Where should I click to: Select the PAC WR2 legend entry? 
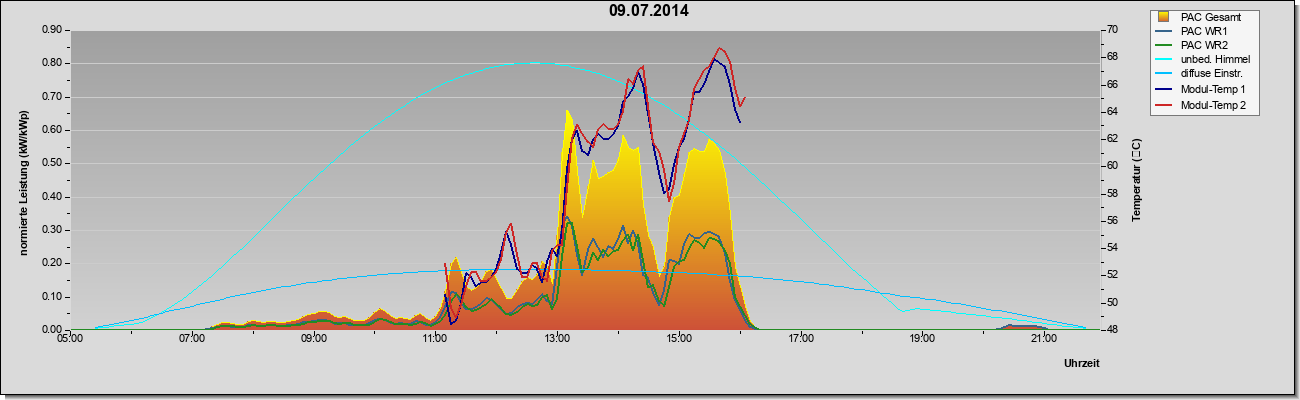click(1203, 45)
